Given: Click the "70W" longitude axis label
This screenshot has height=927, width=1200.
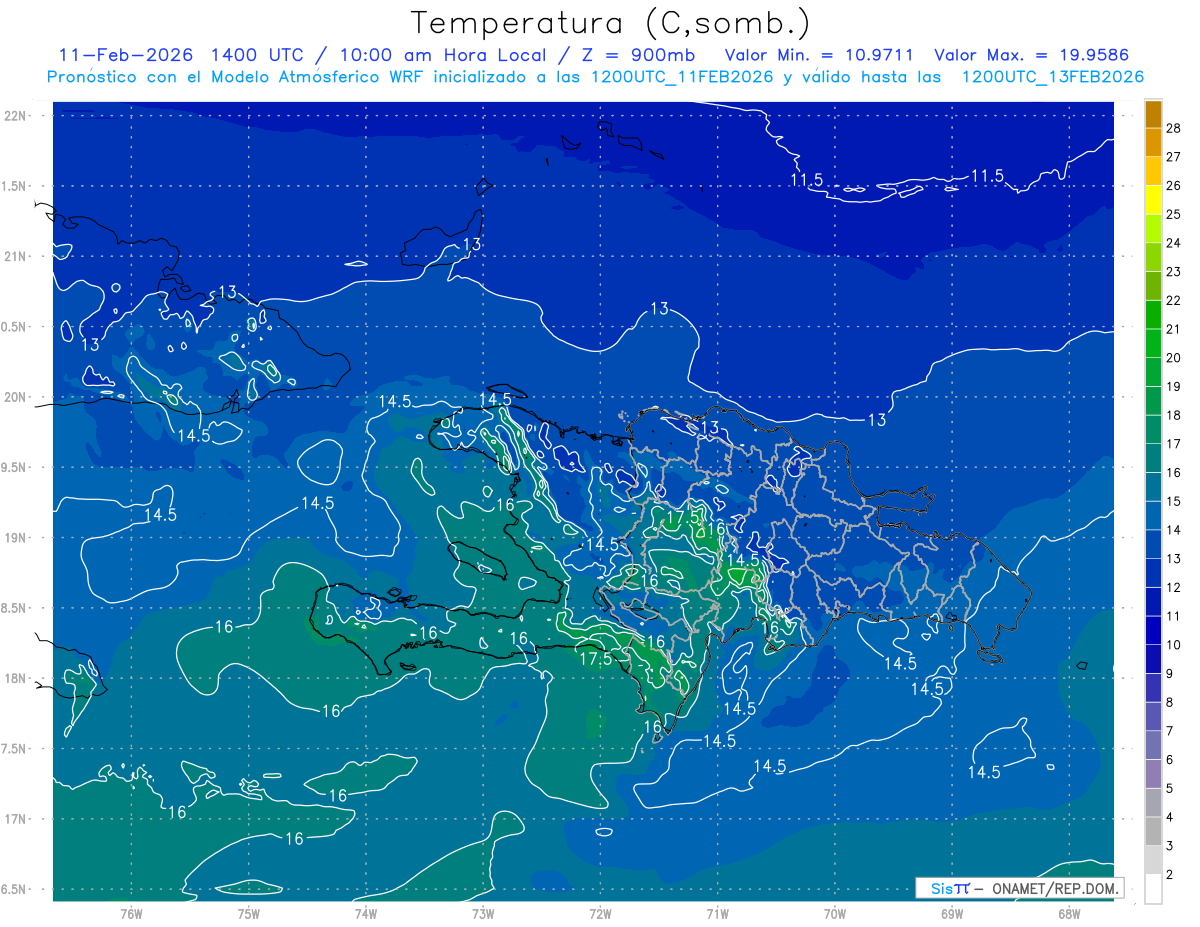Looking at the screenshot, I should [x=835, y=913].
